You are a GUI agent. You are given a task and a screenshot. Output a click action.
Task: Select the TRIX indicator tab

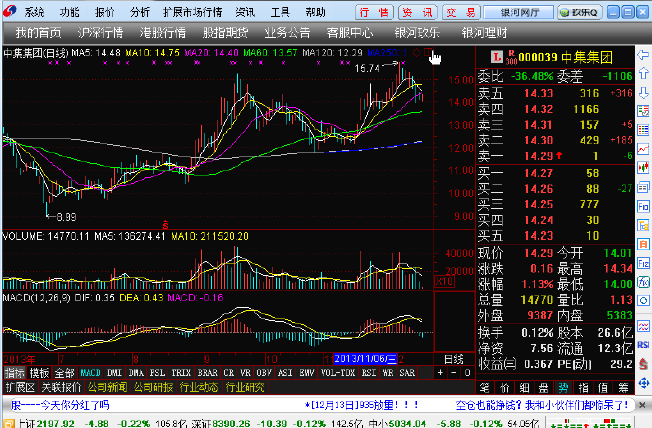(181, 373)
